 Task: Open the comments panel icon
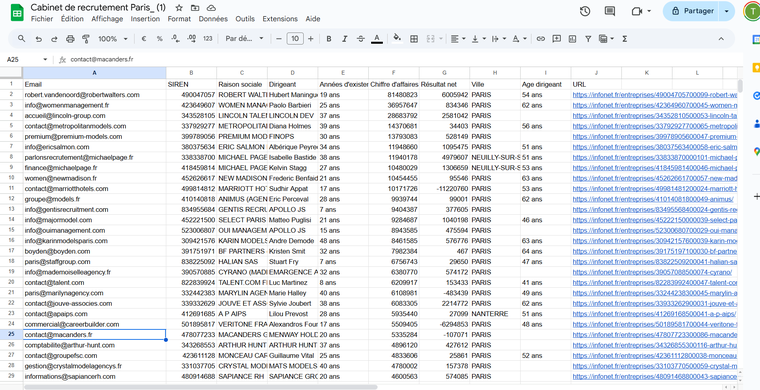(610, 11)
